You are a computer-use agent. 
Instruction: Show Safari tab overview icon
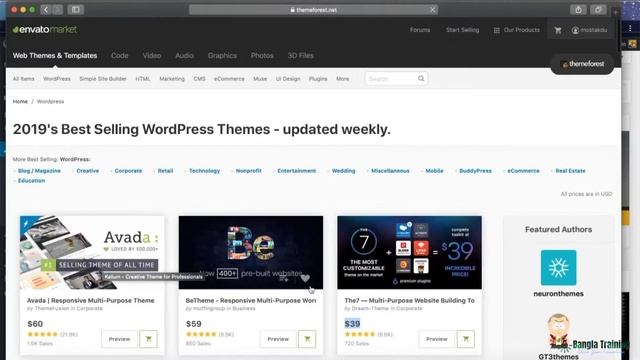[x=598, y=9]
